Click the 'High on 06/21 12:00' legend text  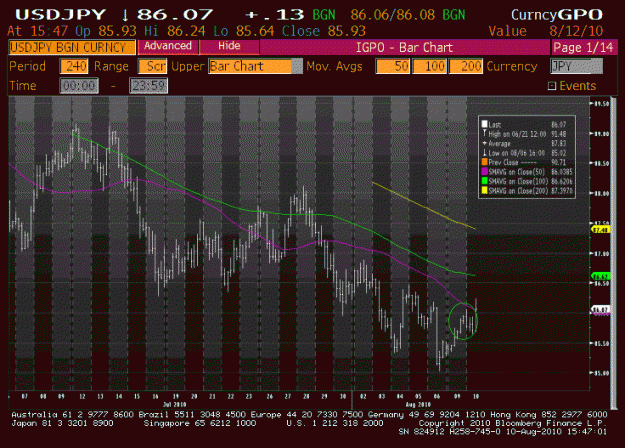click(517, 134)
